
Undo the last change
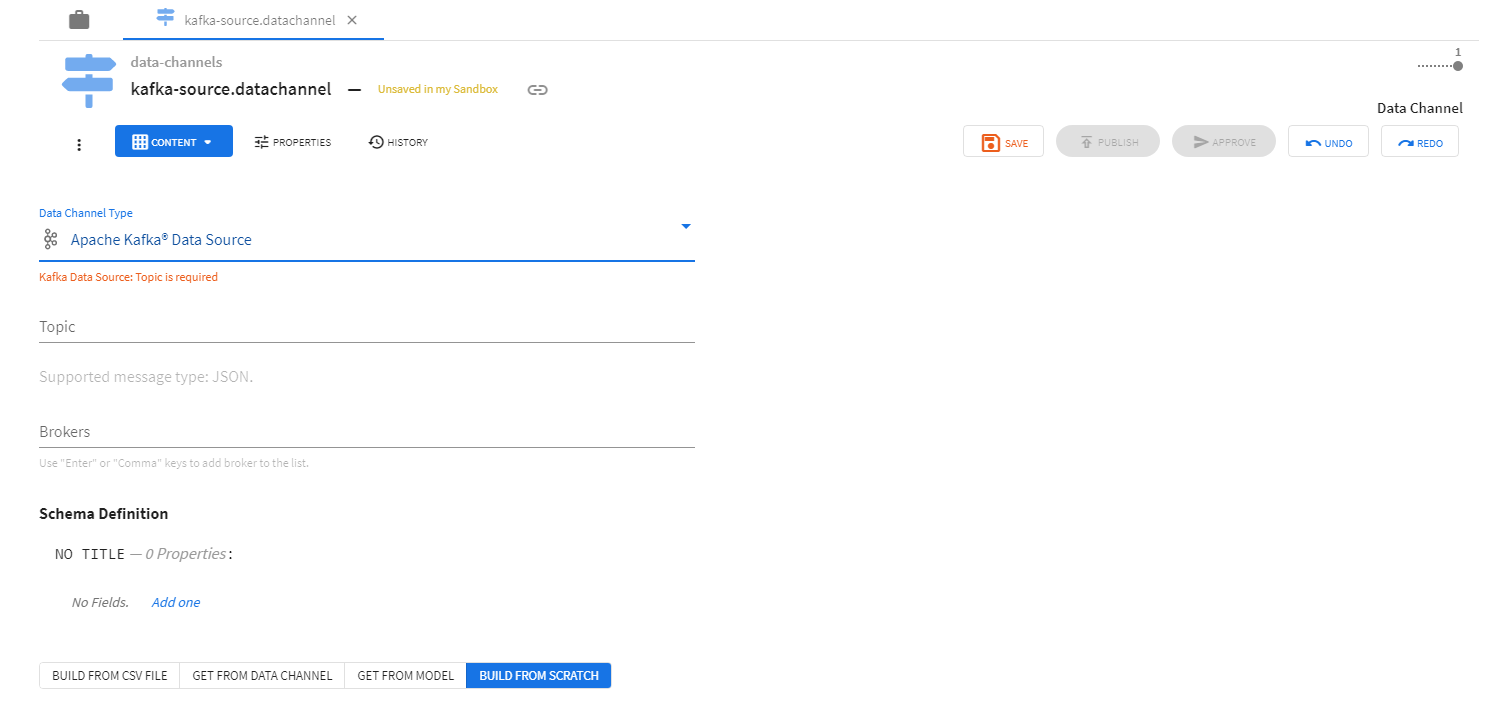coord(1328,142)
